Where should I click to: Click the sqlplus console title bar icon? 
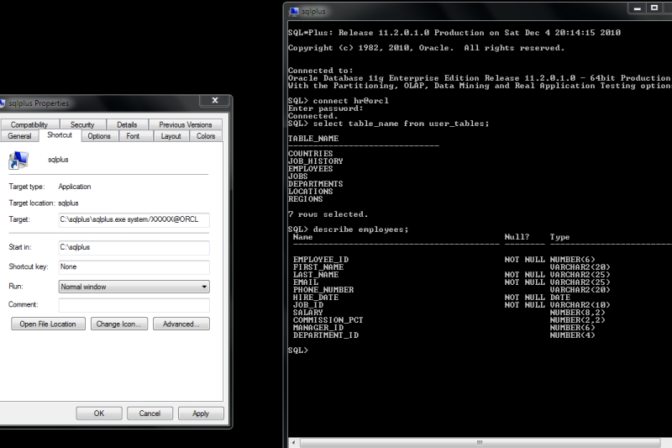294,11
